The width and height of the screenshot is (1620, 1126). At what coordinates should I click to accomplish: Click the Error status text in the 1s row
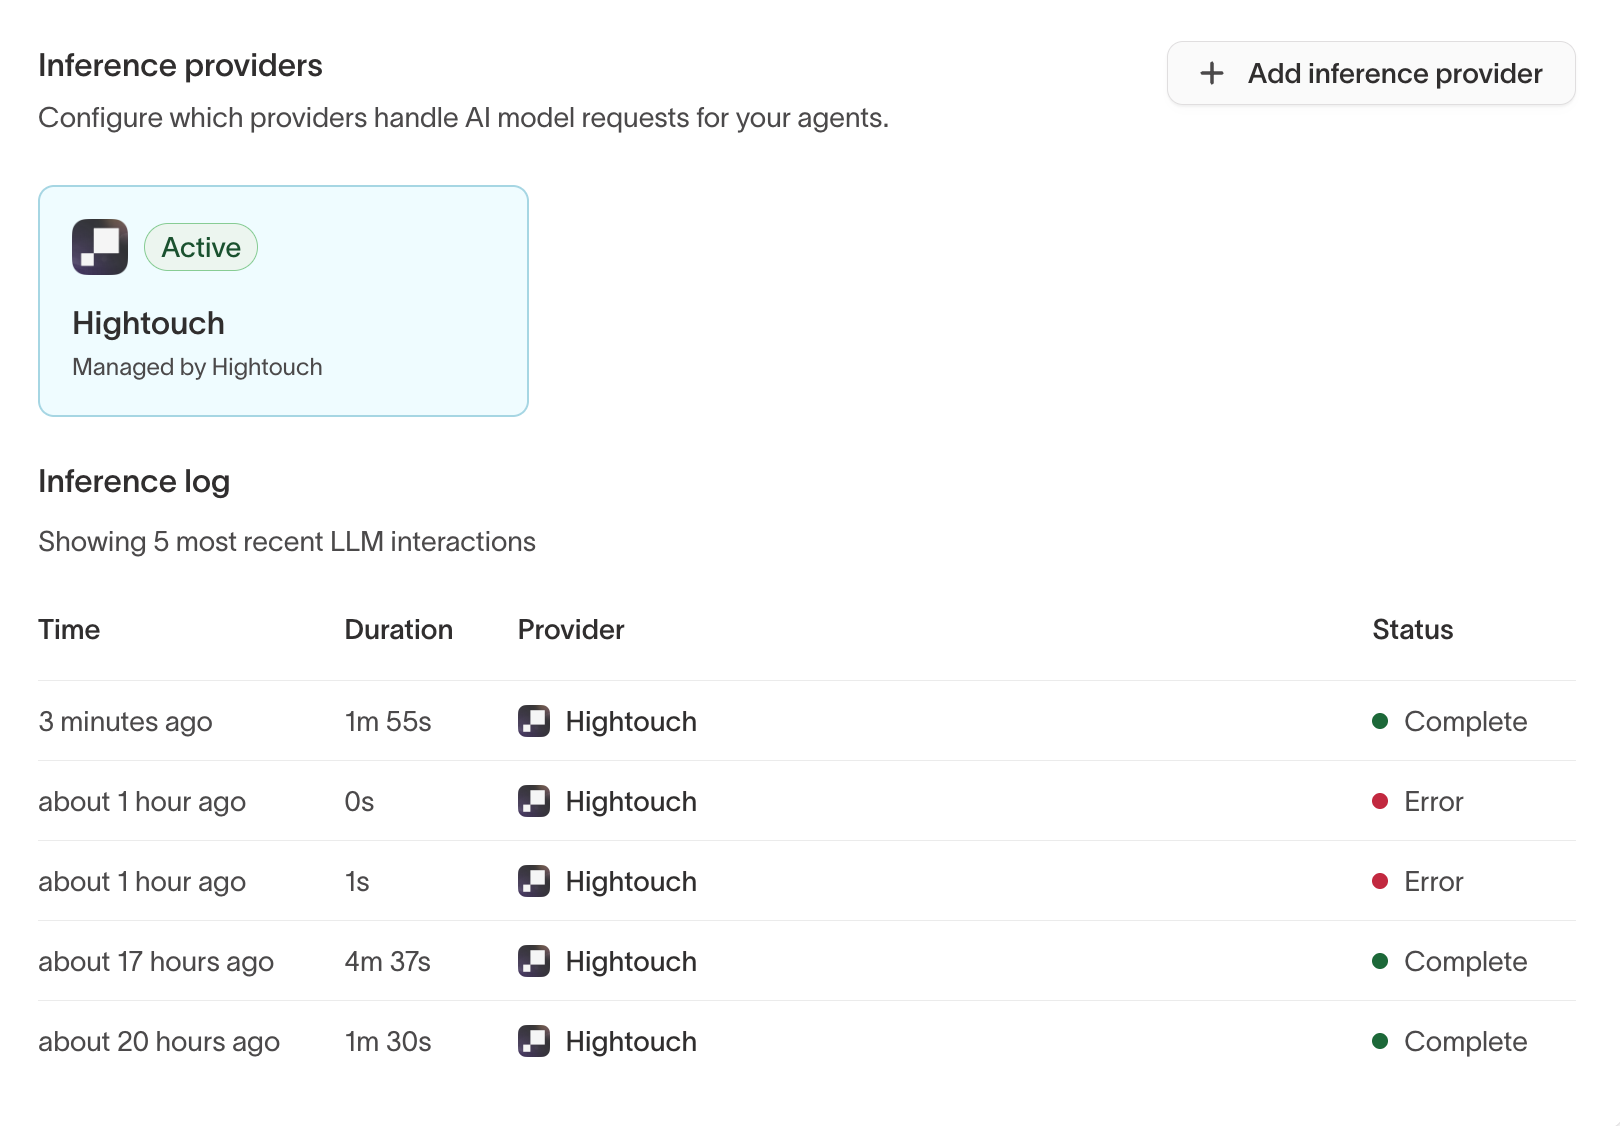1434,881
